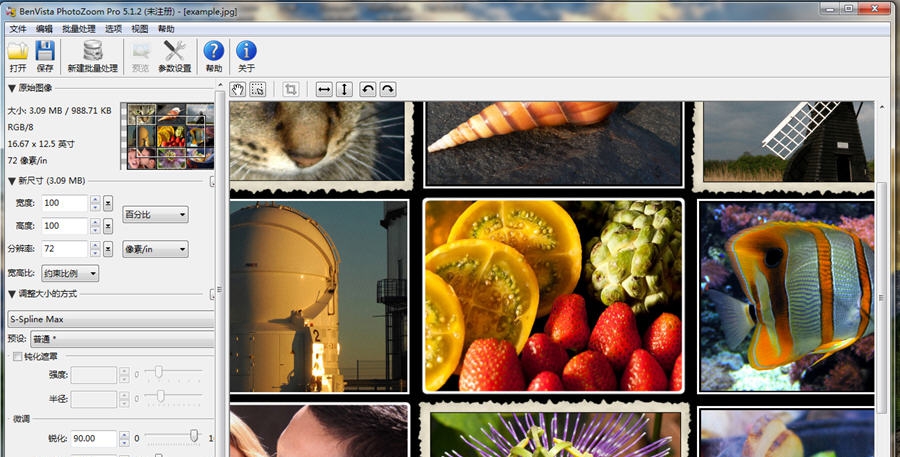Click the 72 像素/in info text
The image size is (900, 457).
pos(28,160)
